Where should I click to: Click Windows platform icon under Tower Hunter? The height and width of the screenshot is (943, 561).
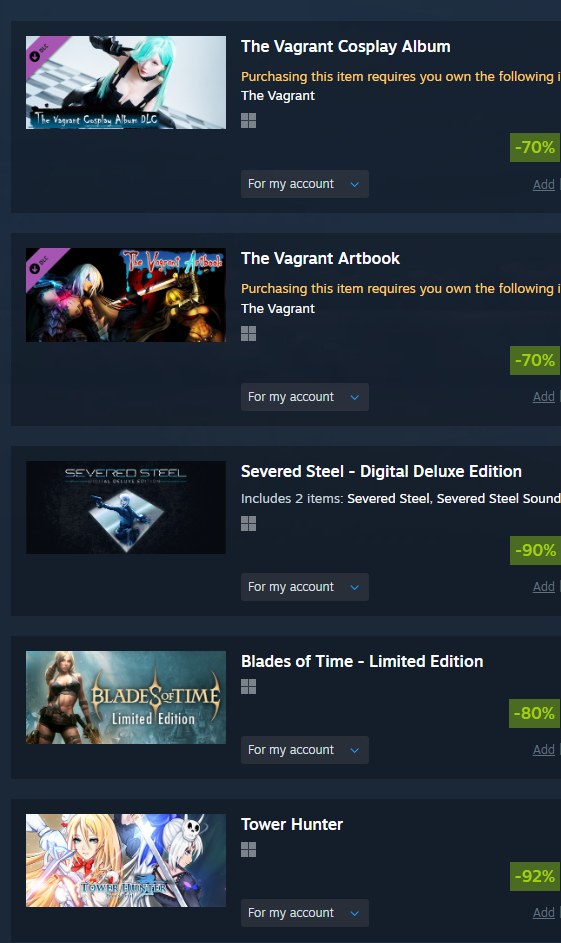[x=248, y=850]
